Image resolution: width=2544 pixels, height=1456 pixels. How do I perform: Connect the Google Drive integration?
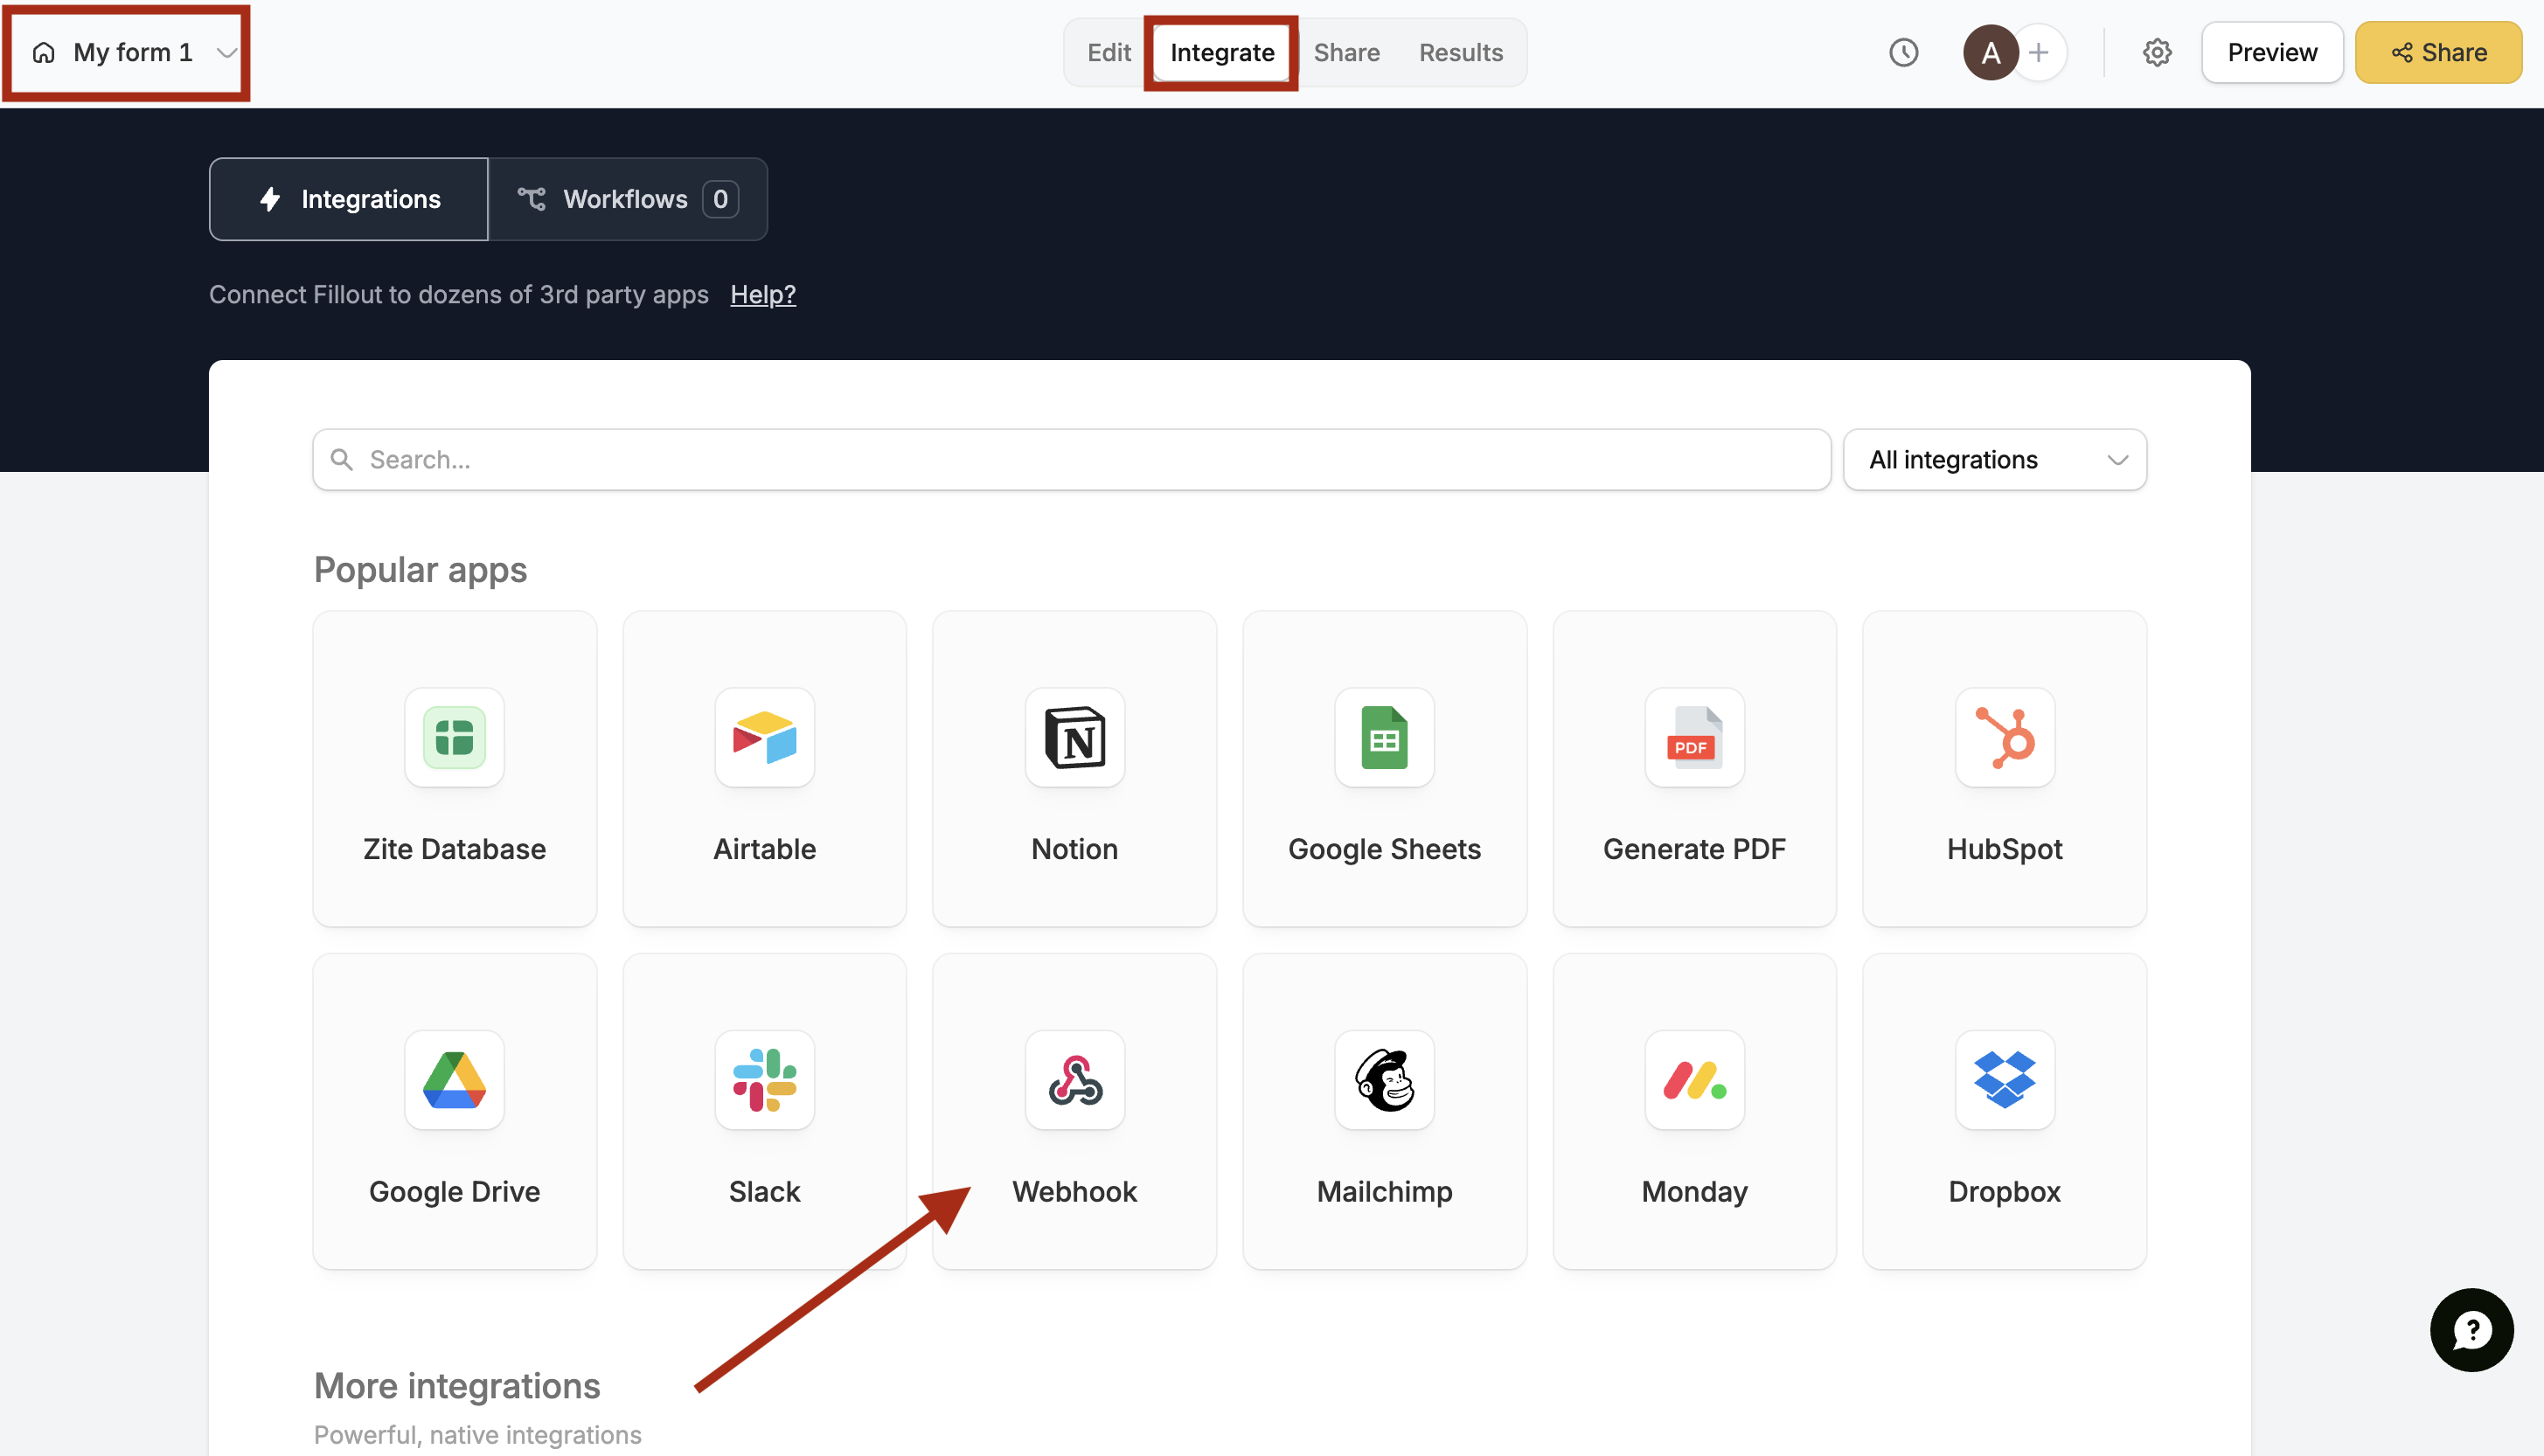454,1111
